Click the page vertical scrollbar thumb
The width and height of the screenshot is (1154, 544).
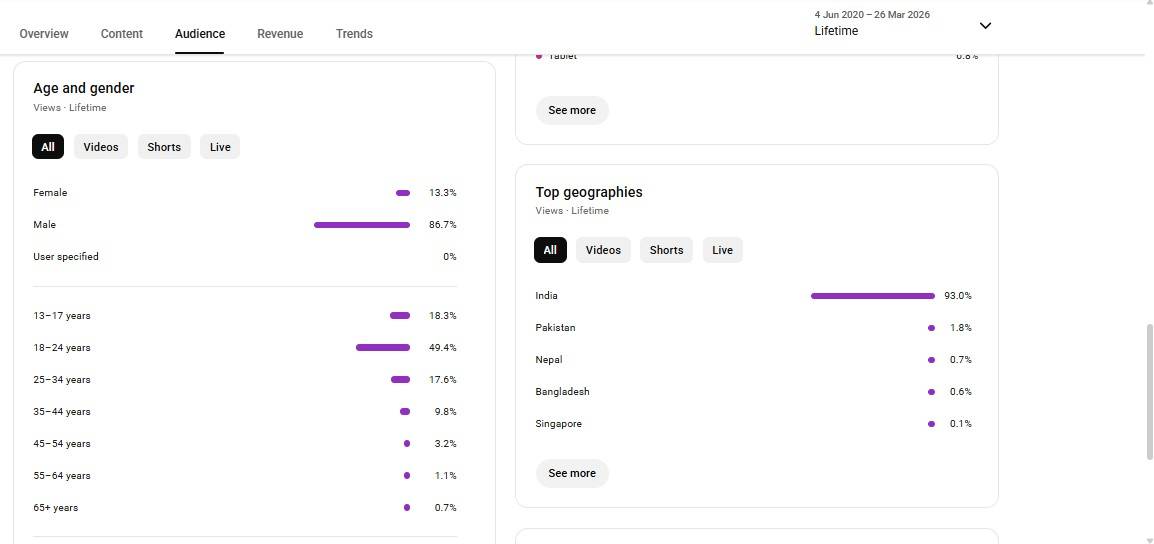[1149, 390]
